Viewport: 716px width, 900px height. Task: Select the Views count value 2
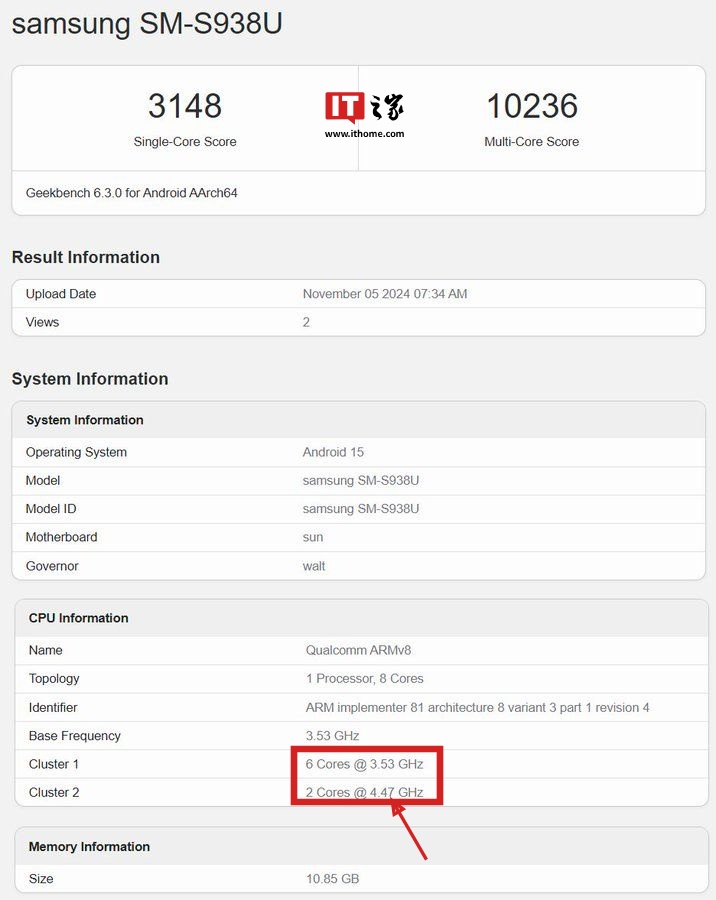point(306,322)
